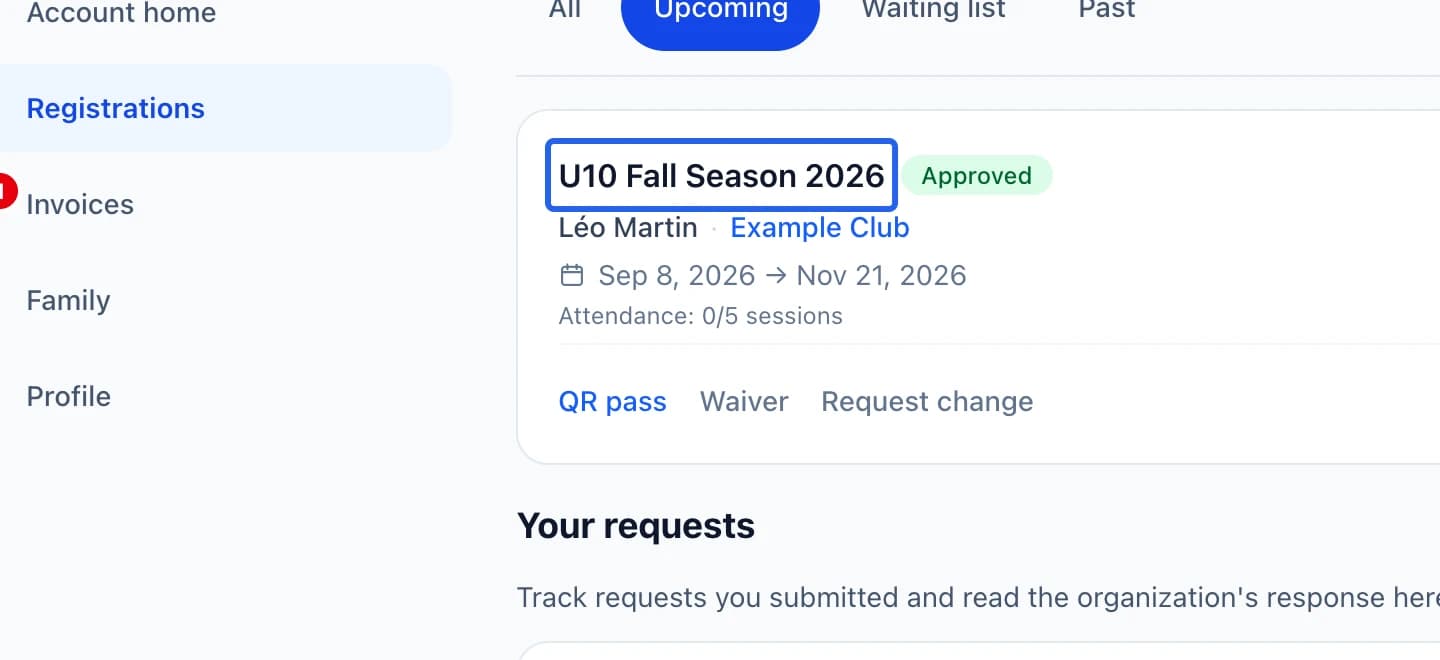The image size is (1440, 660).
Task: Open the QR pass
Action: [612, 402]
